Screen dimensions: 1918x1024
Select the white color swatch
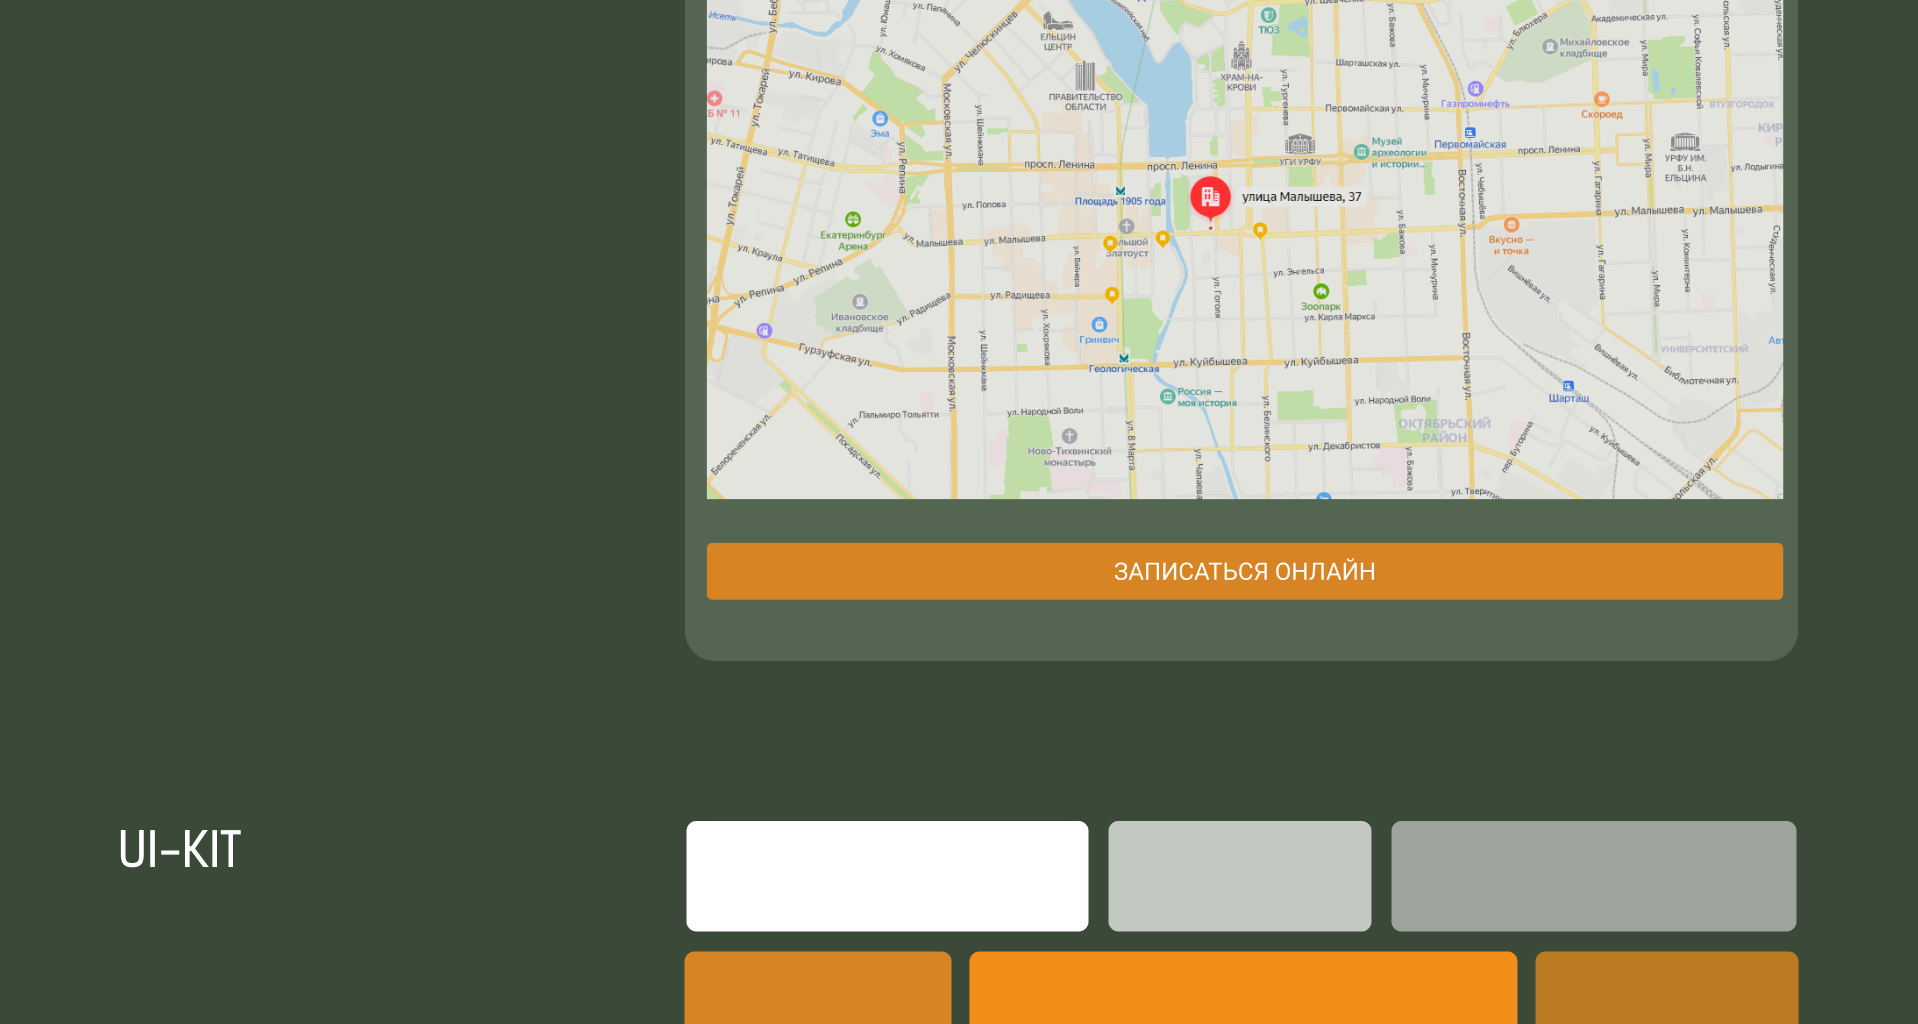(x=887, y=876)
